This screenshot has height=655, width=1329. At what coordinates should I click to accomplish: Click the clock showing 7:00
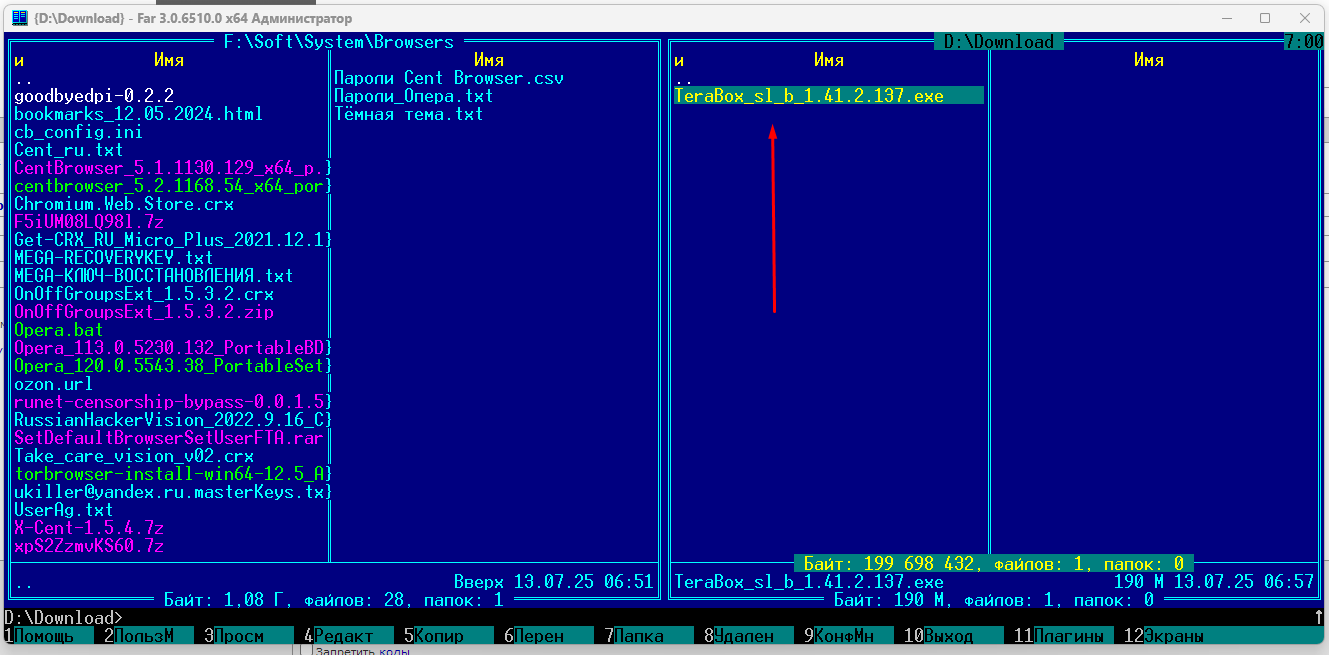pos(1303,42)
